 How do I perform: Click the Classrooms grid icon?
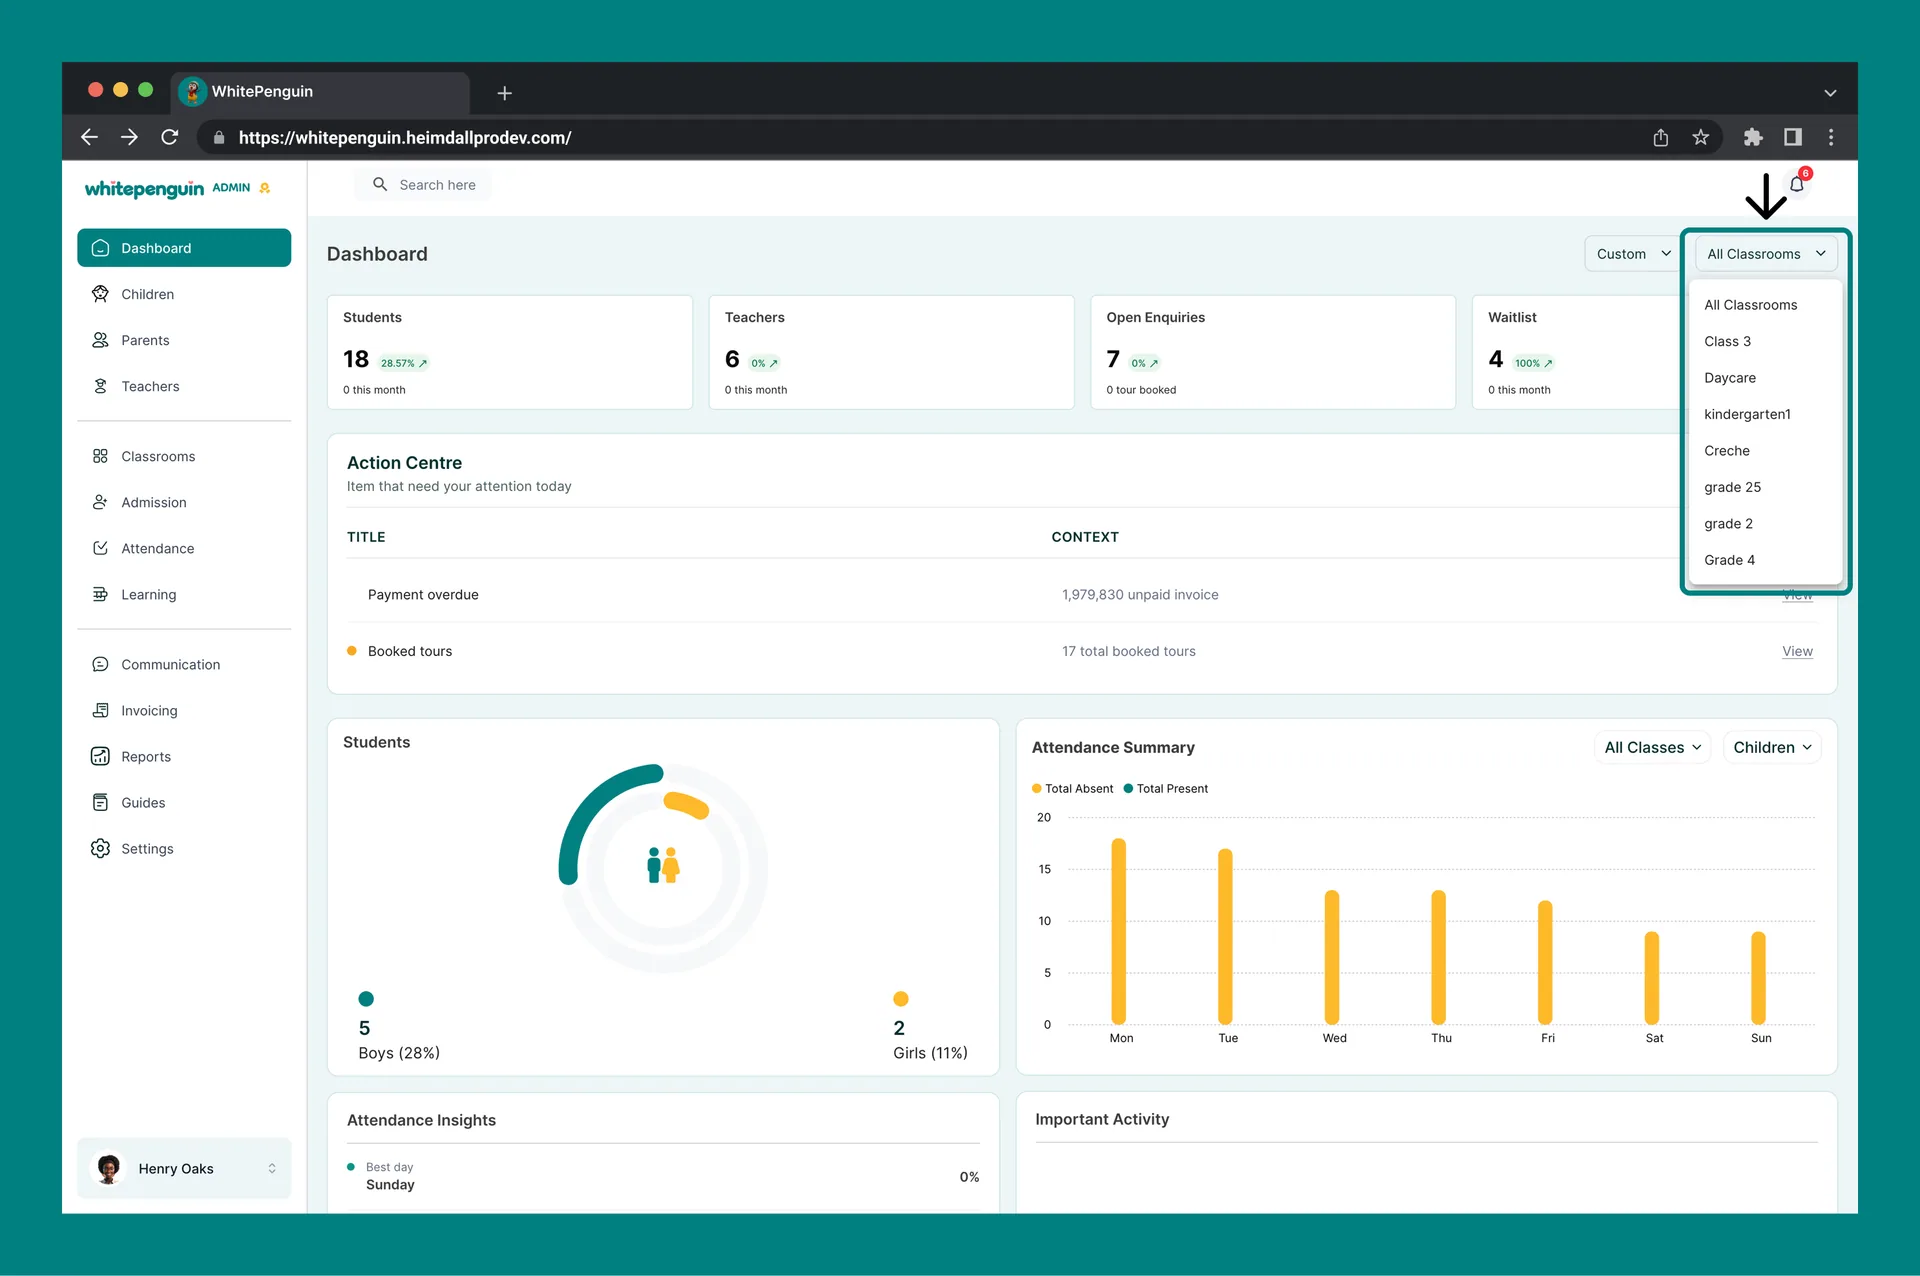100,456
